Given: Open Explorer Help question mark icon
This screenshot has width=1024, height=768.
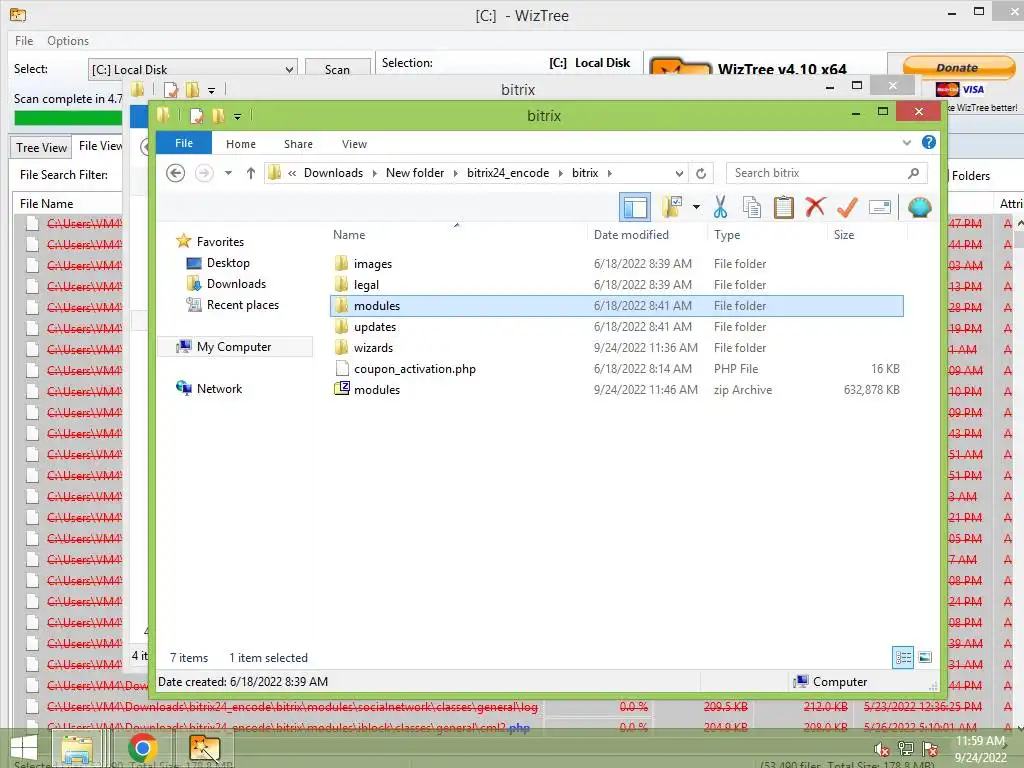Looking at the screenshot, I should (929, 142).
